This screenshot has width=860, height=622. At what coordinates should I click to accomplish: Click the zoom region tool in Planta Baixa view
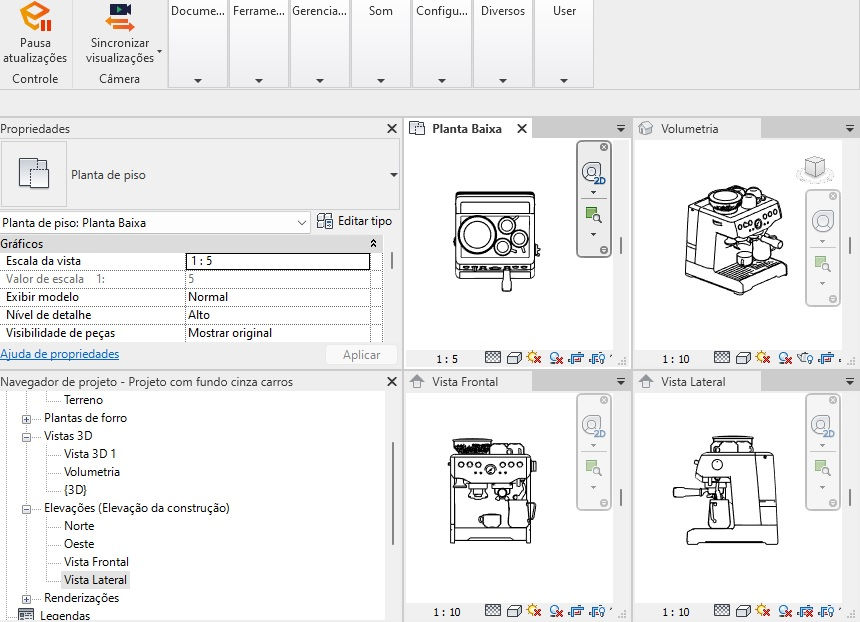pos(593,214)
